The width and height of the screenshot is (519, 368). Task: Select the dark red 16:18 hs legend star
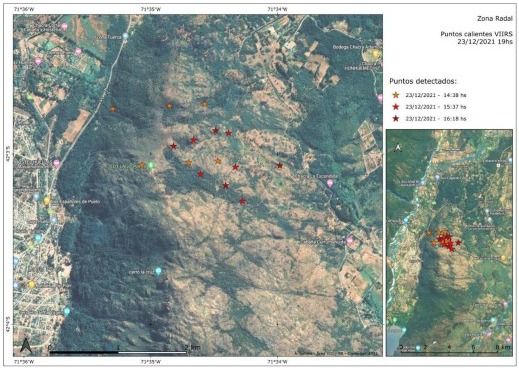point(396,118)
